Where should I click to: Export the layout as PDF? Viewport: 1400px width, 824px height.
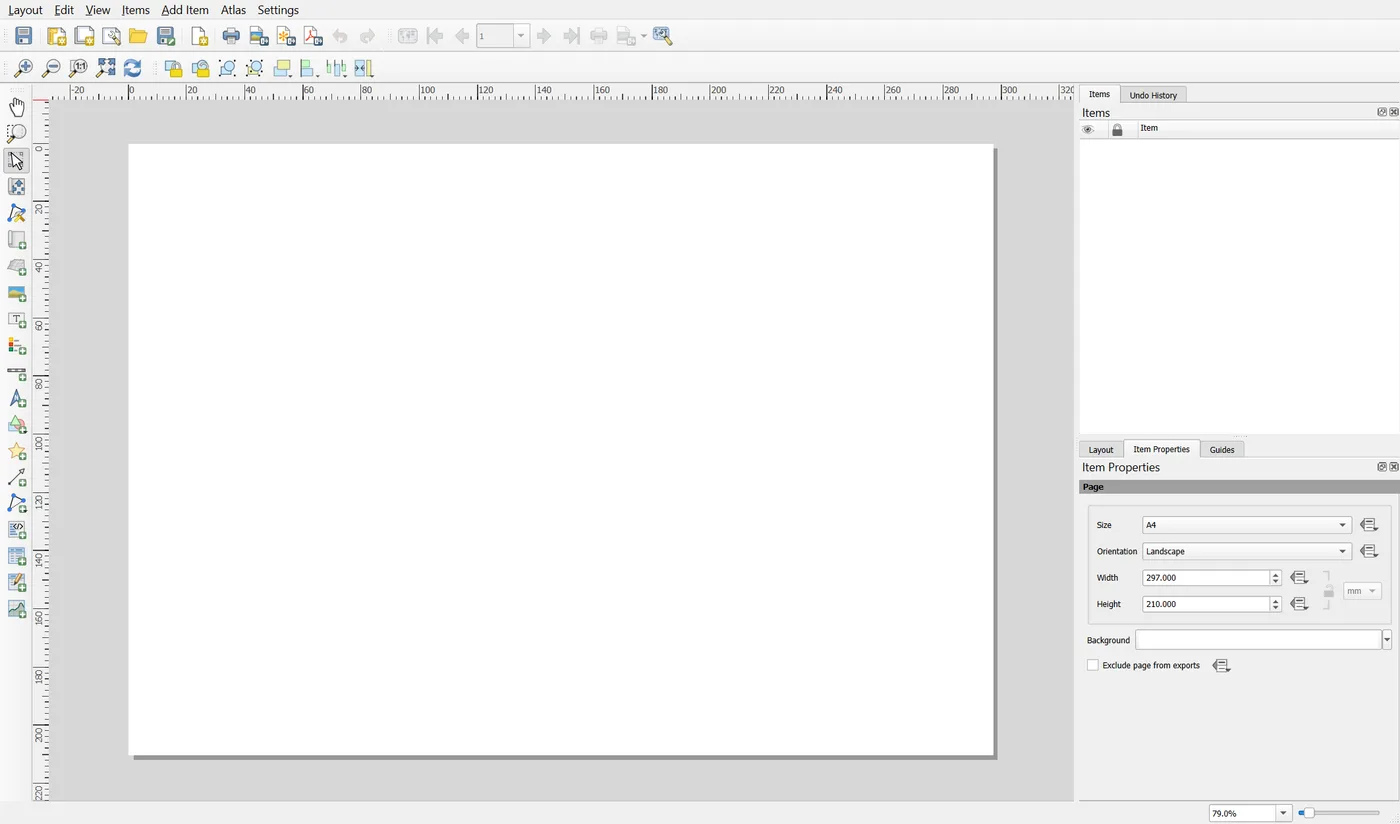tap(313, 37)
